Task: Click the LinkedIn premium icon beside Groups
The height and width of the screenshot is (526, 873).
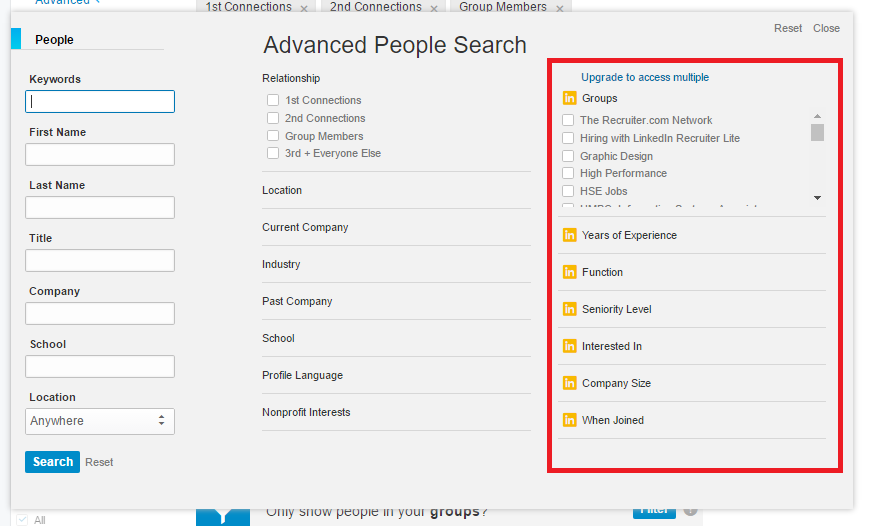Action: pyautogui.click(x=569, y=98)
